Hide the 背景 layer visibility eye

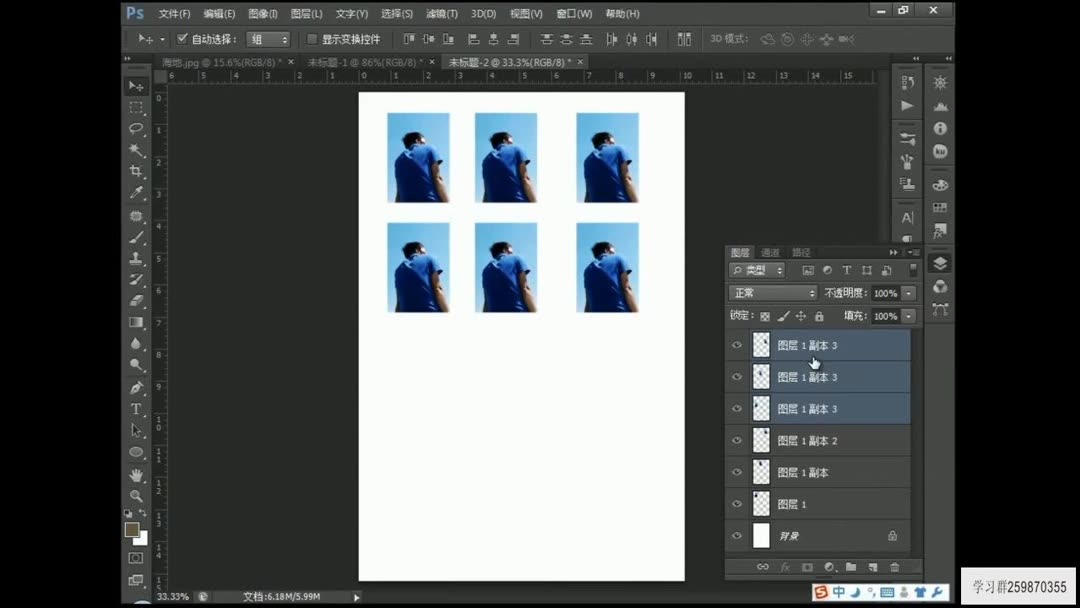pyautogui.click(x=737, y=536)
